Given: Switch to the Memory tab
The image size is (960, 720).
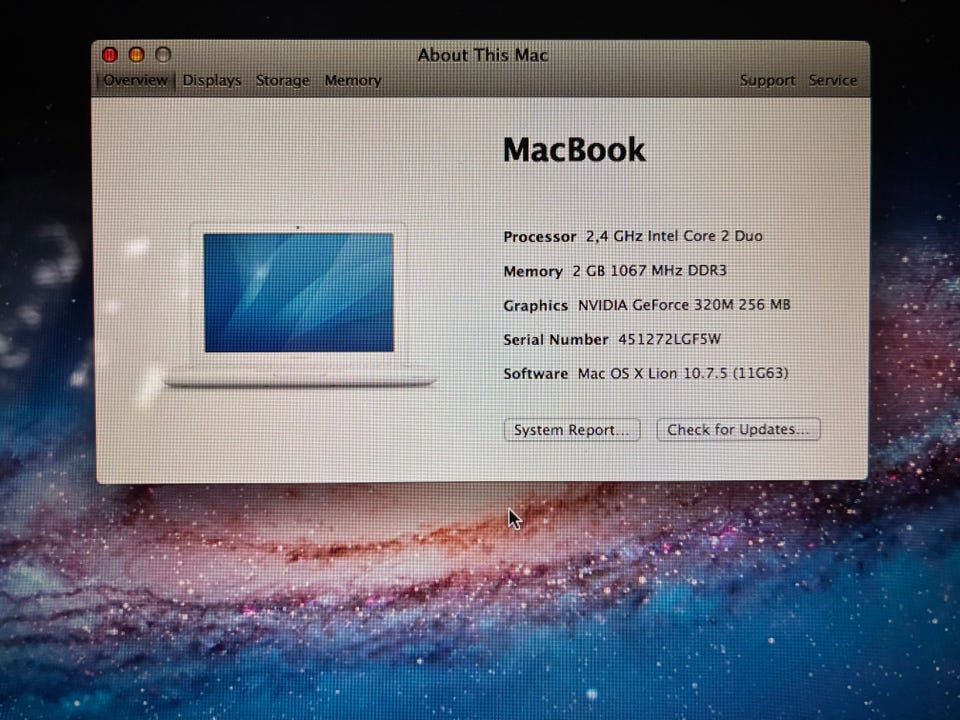Looking at the screenshot, I should [x=353, y=80].
